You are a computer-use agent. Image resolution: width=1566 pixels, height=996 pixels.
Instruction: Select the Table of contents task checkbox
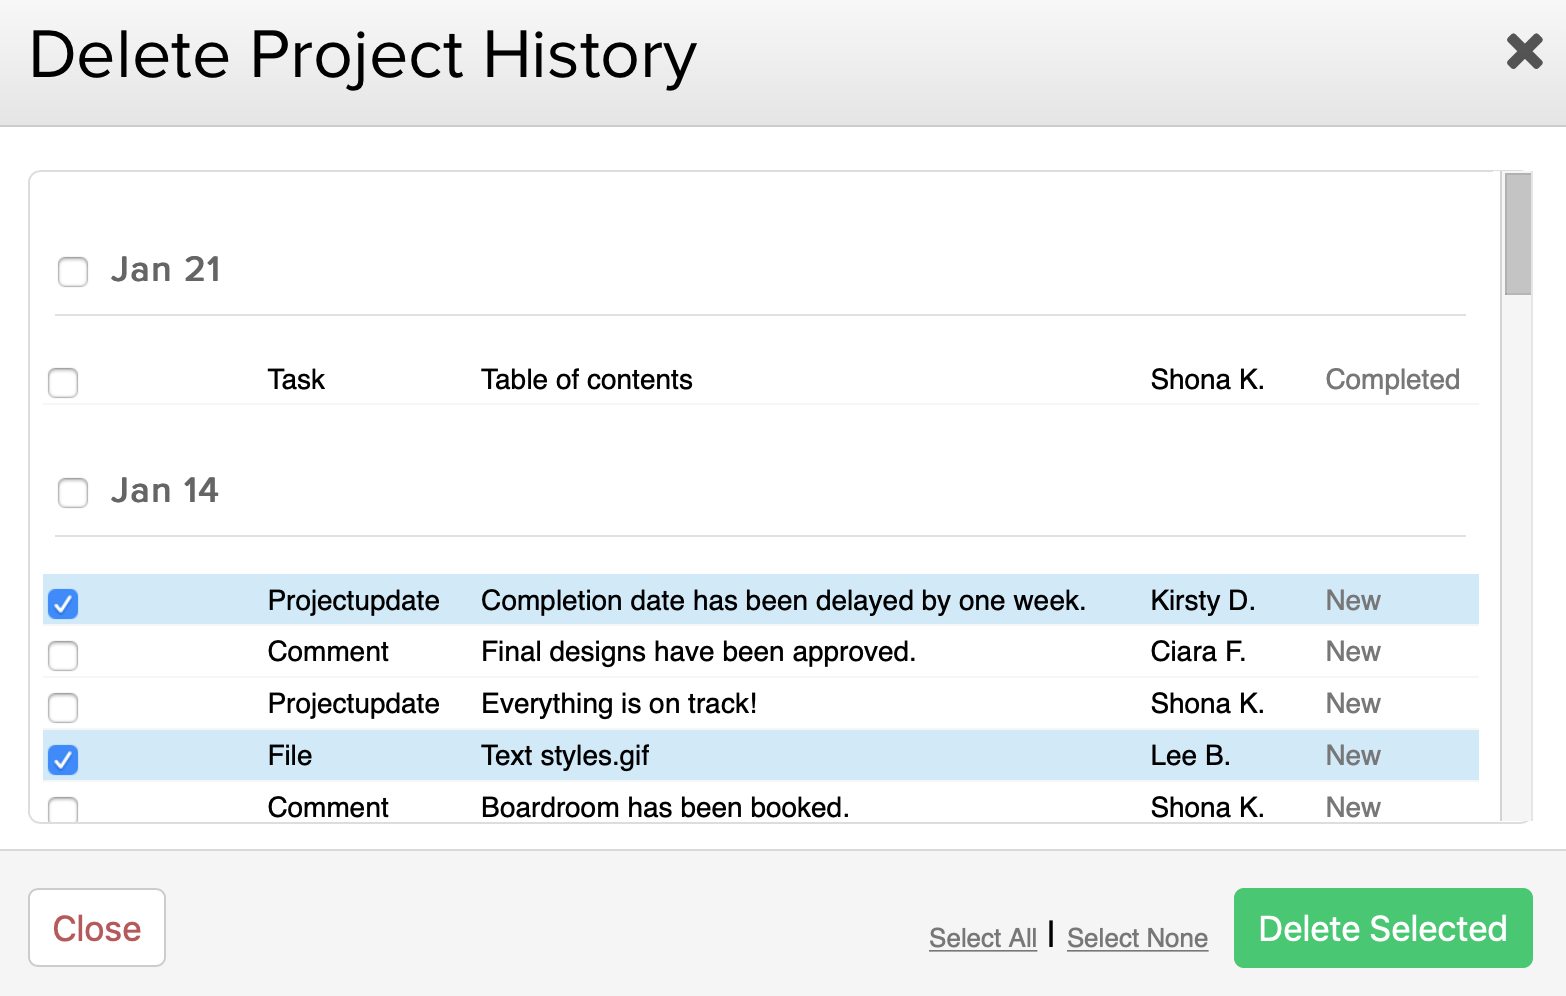[63, 382]
